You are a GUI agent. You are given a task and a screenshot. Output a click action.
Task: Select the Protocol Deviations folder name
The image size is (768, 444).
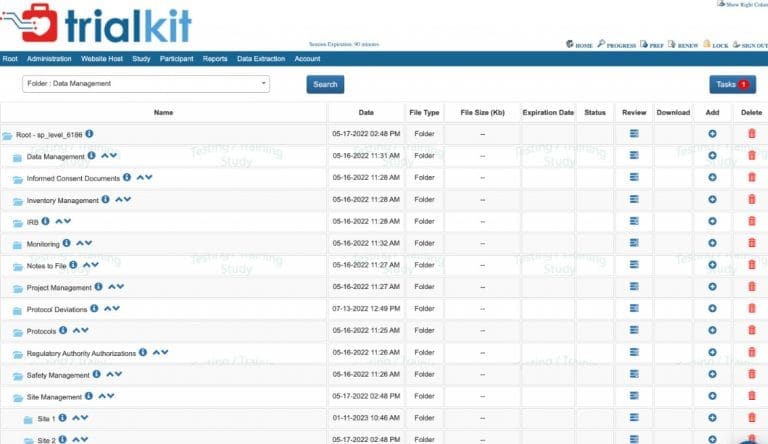point(57,310)
